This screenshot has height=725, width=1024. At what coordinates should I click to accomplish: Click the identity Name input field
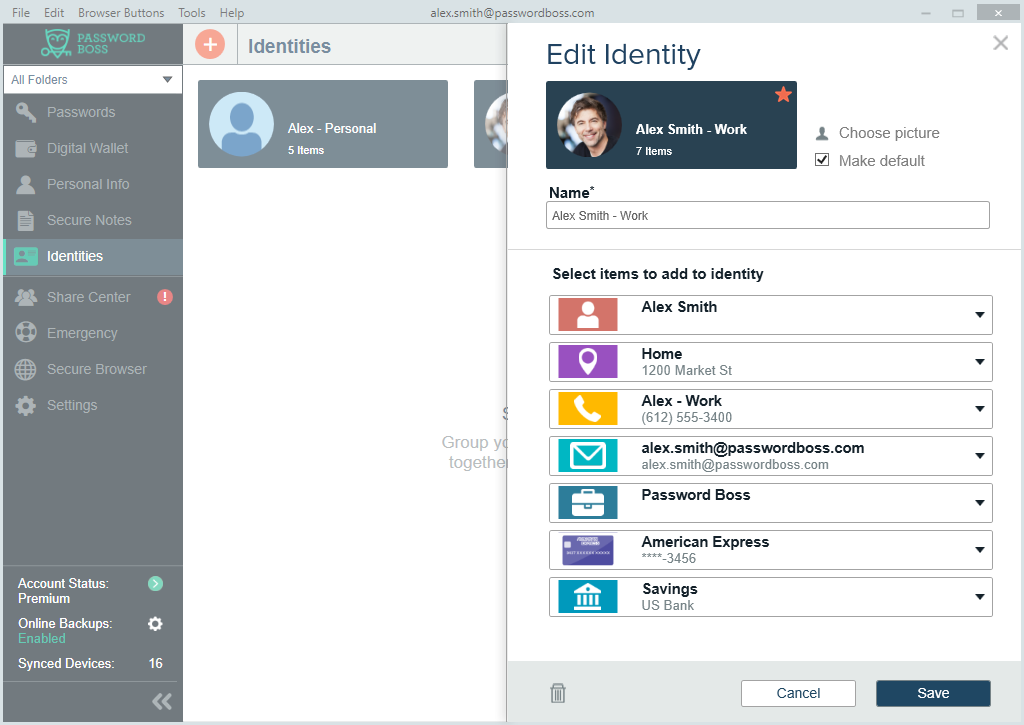point(767,215)
